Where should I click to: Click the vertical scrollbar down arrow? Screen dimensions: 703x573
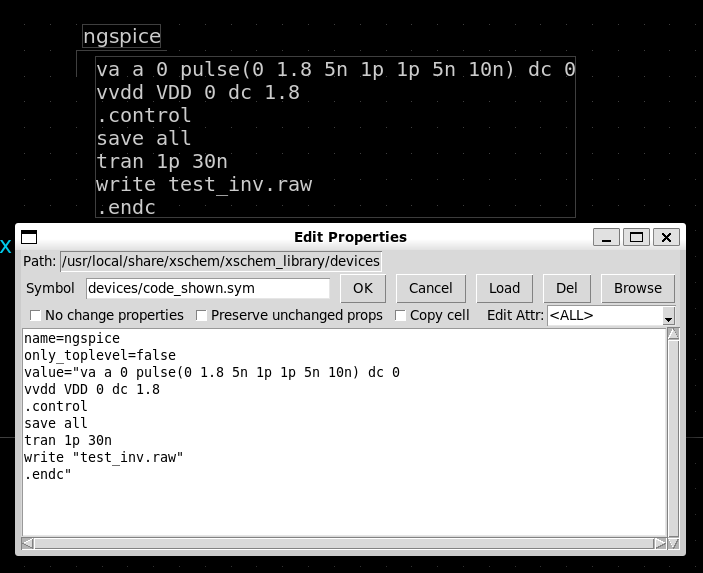[x=673, y=531]
